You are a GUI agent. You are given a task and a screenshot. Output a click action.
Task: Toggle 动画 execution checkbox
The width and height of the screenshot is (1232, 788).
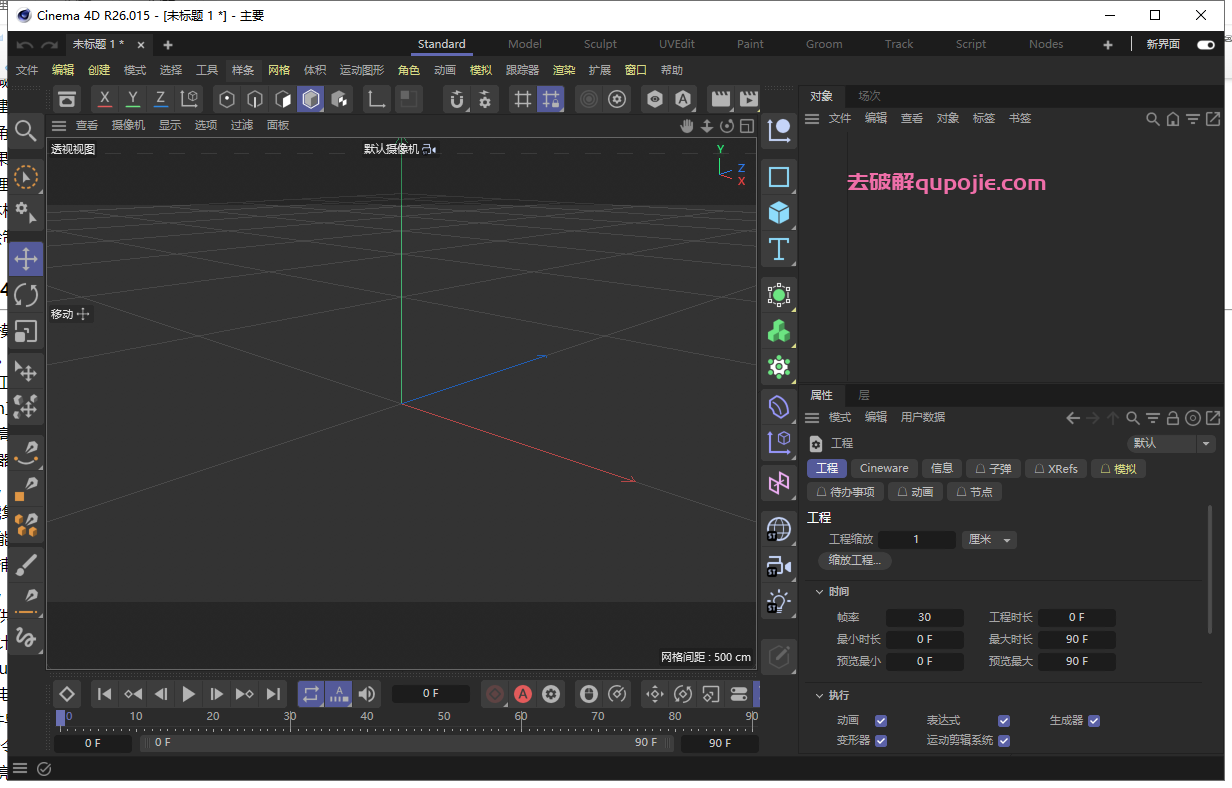click(881, 721)
